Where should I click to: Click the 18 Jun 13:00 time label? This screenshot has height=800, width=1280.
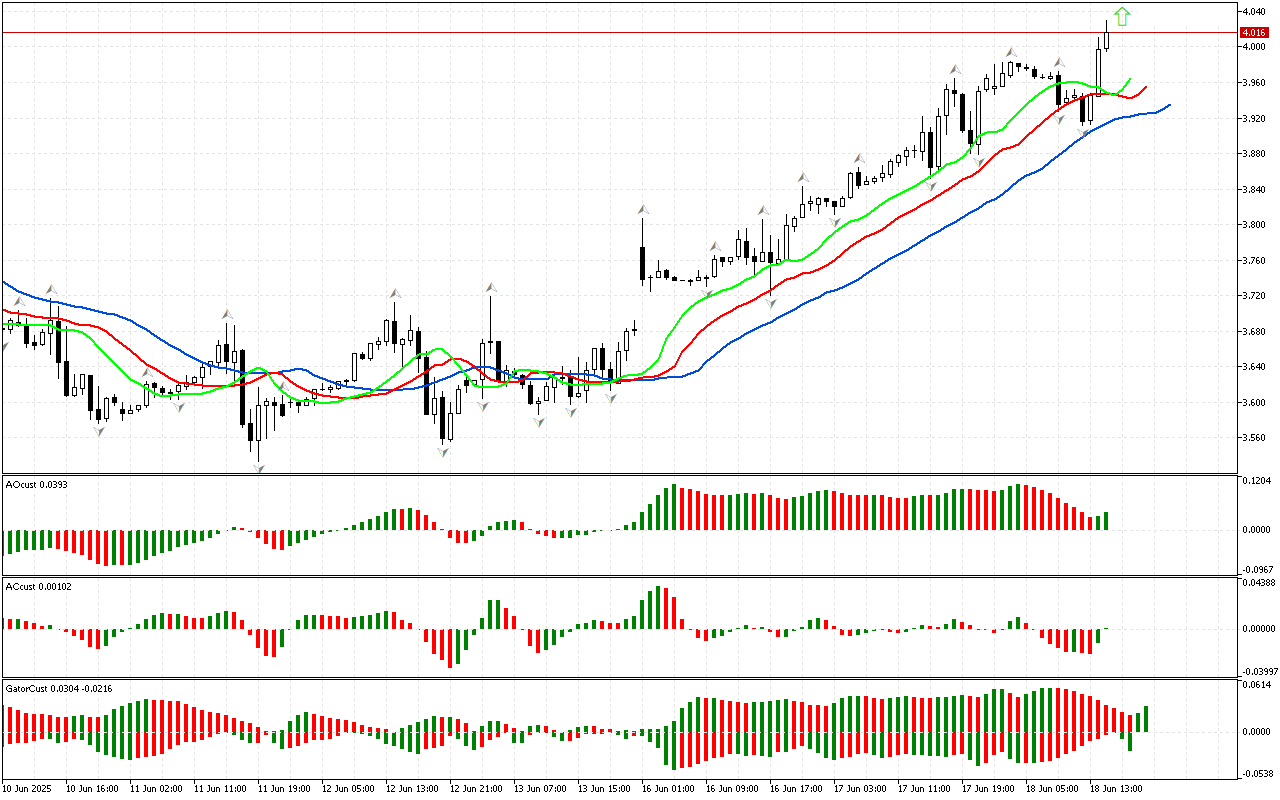point(1116,788)
